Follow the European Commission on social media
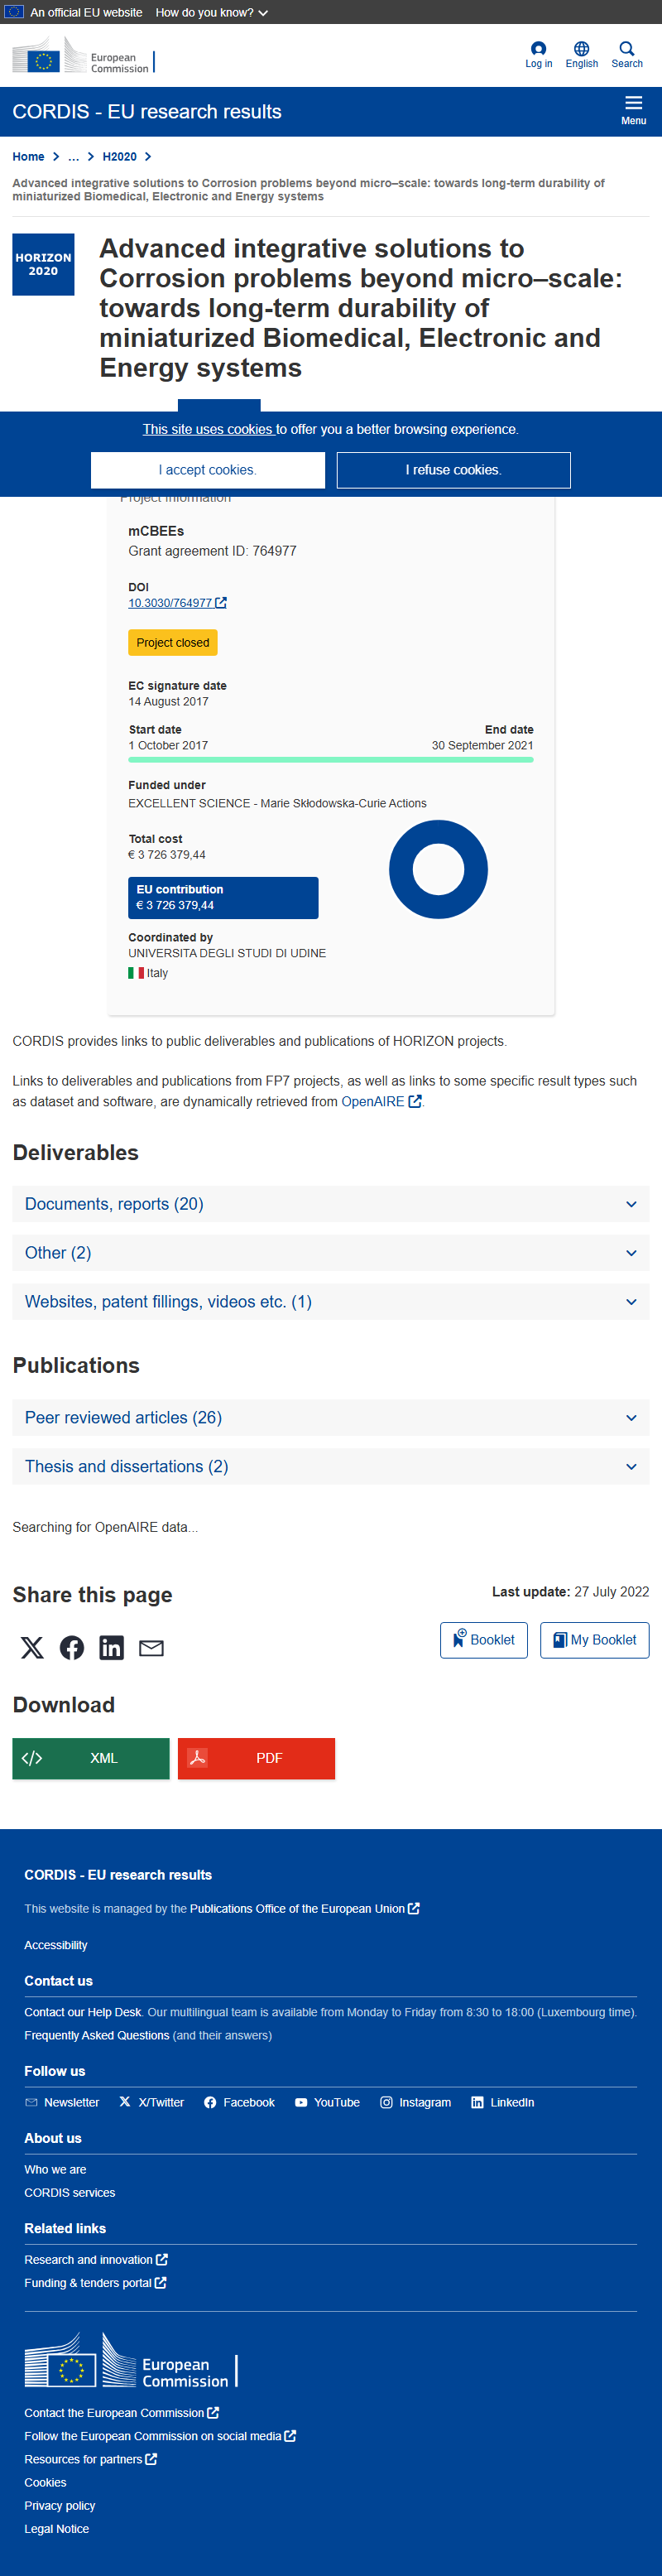The width and height of the screenshot is (662, 2576). (x=160, y=2436)
